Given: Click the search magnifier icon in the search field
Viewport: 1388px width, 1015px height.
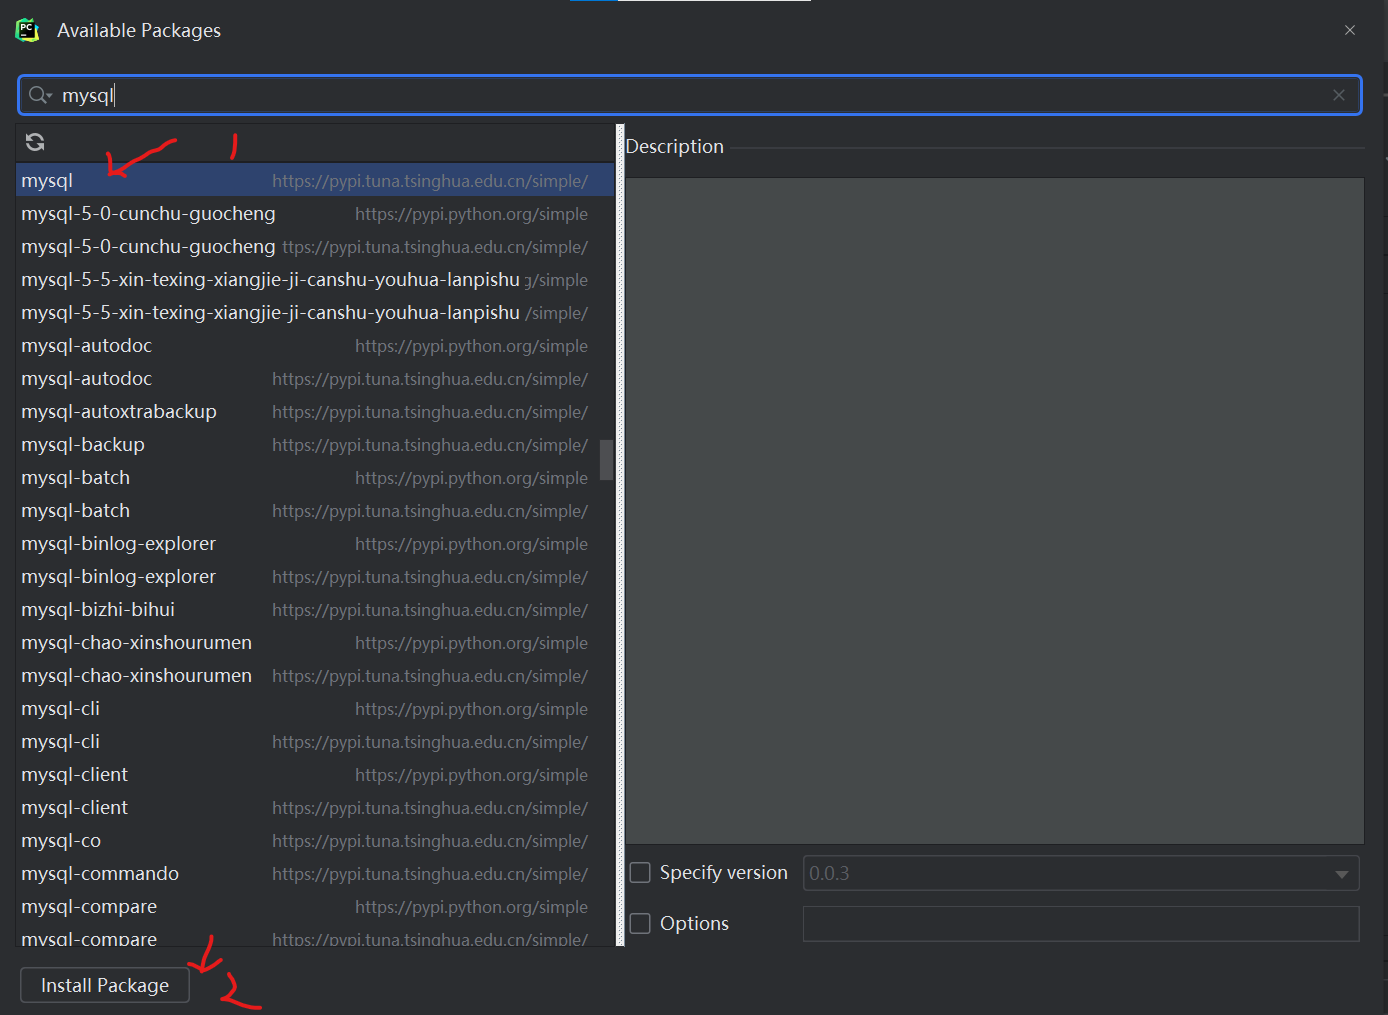Looking at the screenshot, I should 40,95.
